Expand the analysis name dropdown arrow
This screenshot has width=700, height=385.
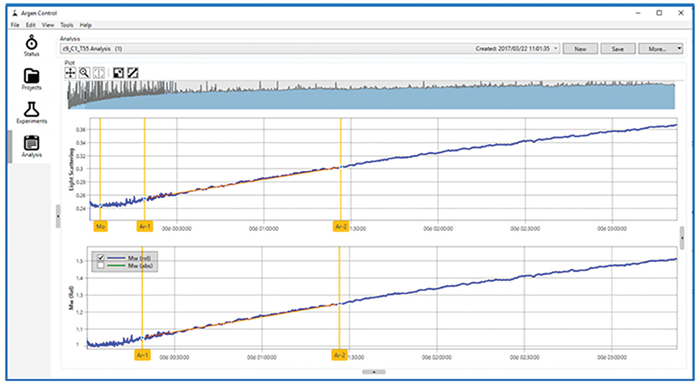click(x=555, y=49)
